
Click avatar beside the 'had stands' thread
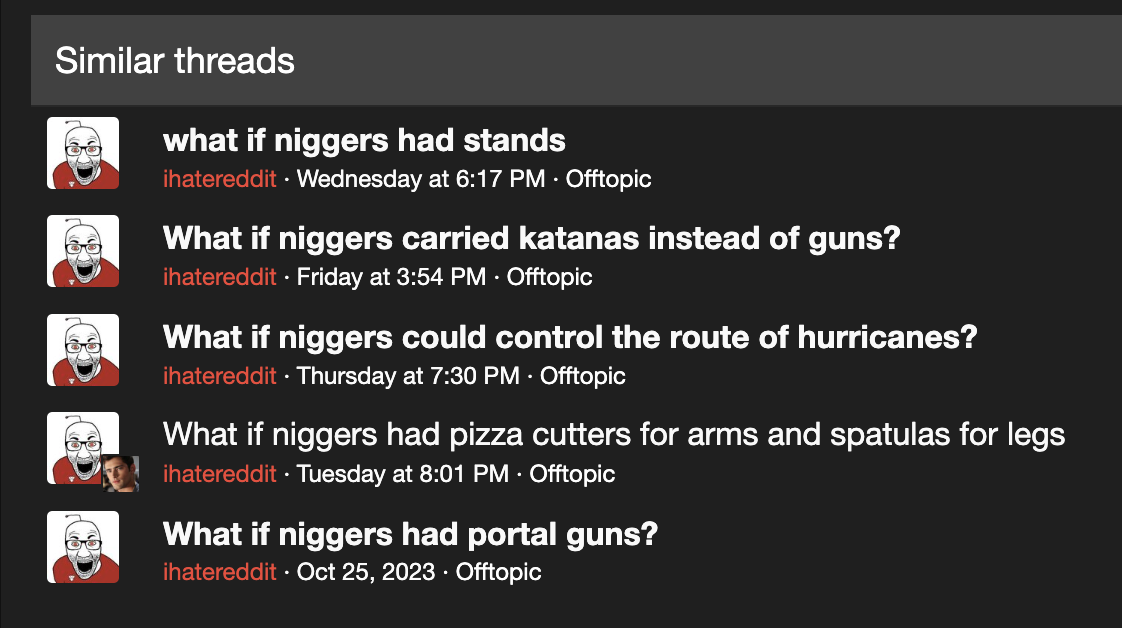[x=83, y=153]
